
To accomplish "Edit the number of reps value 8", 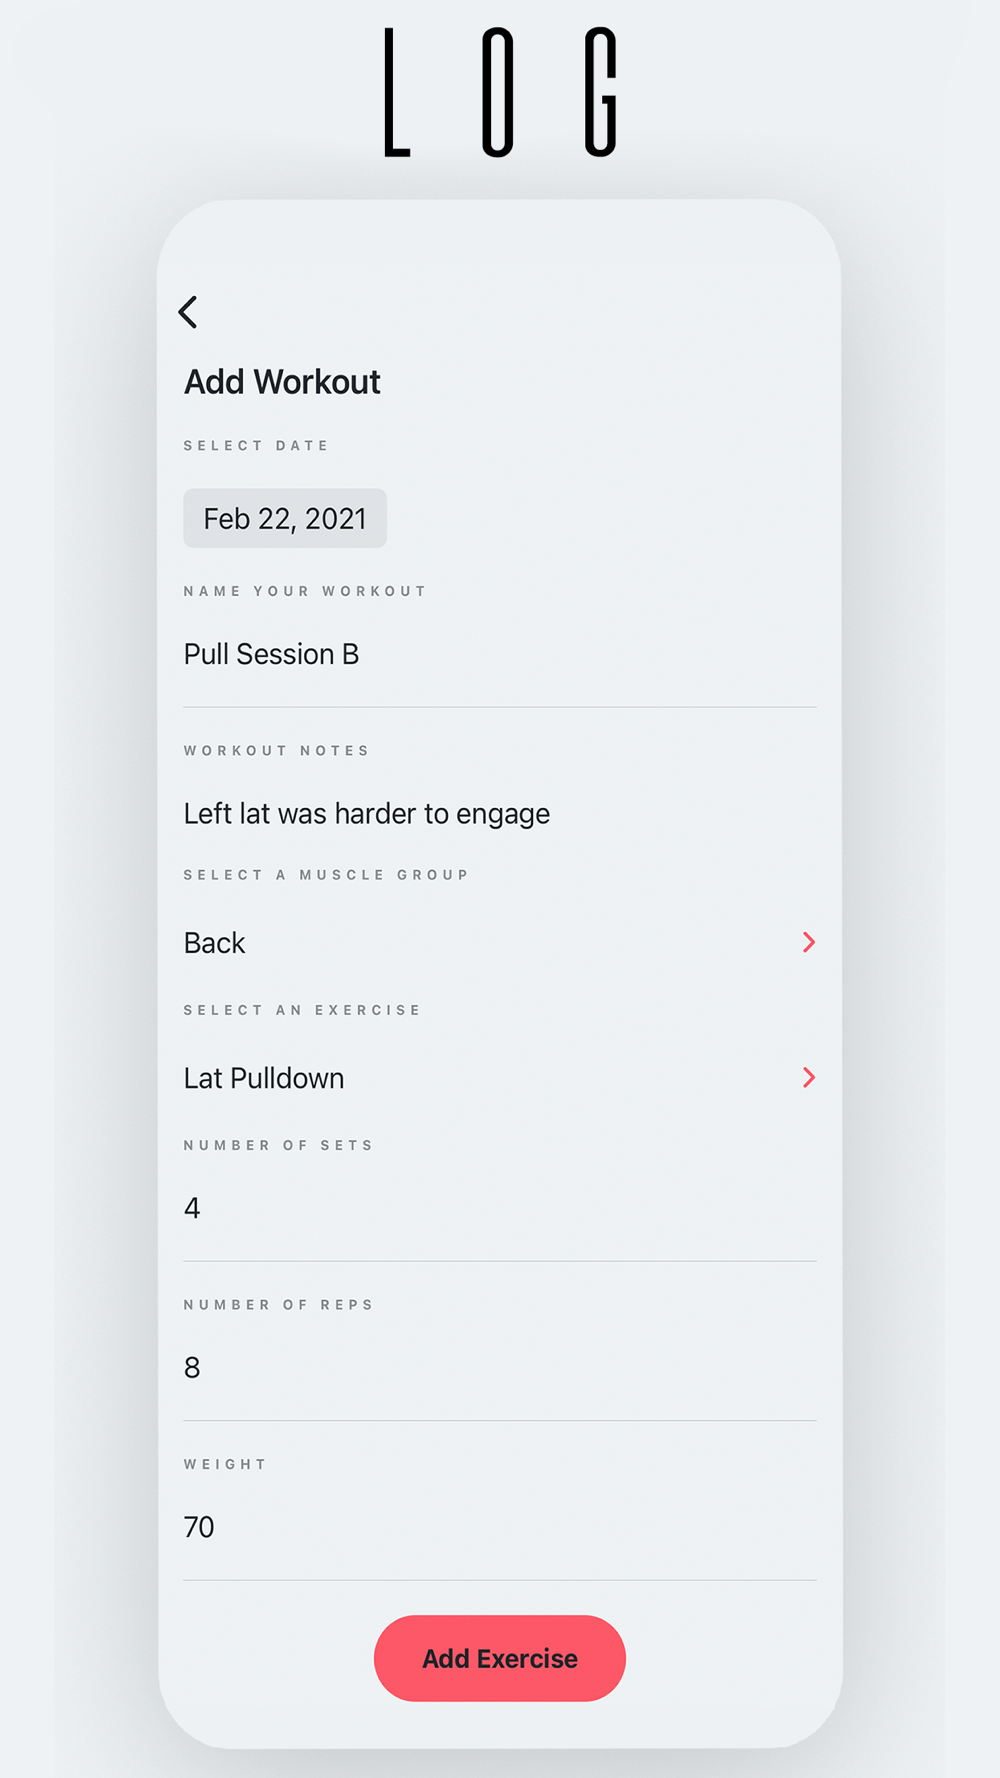I will tap(500, 1367).
